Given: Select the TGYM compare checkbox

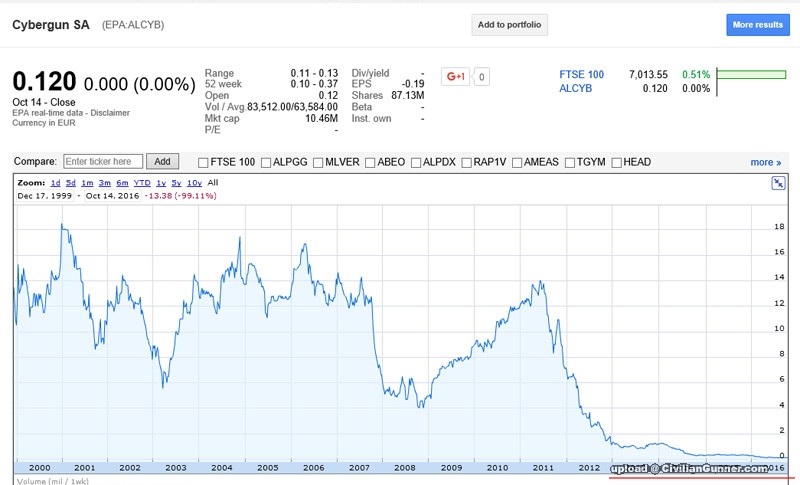Looking at the screenshot, I should click(x=571, y=162).
